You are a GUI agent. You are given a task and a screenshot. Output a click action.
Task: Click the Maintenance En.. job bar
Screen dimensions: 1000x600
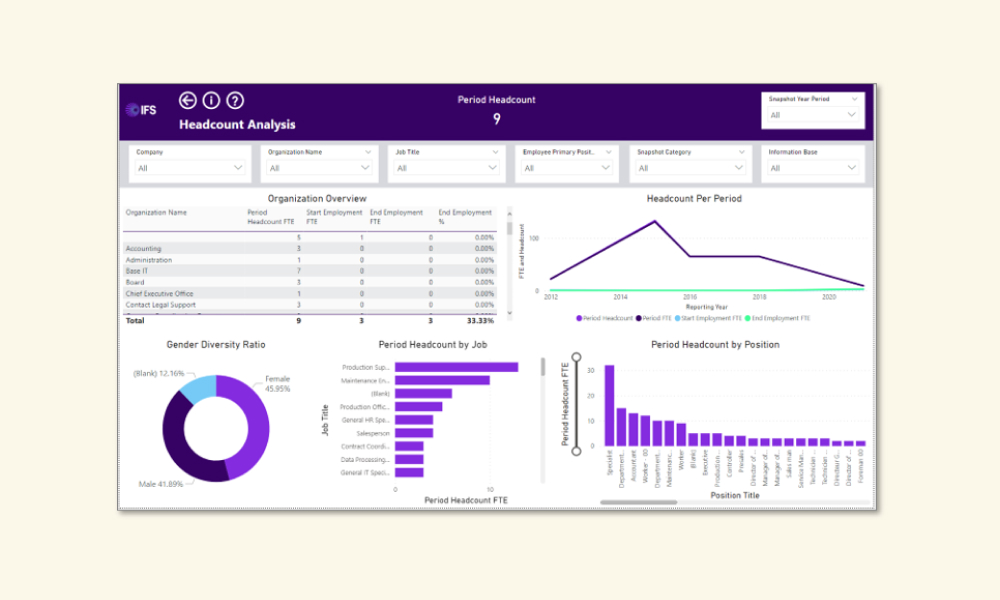[442, 381]
